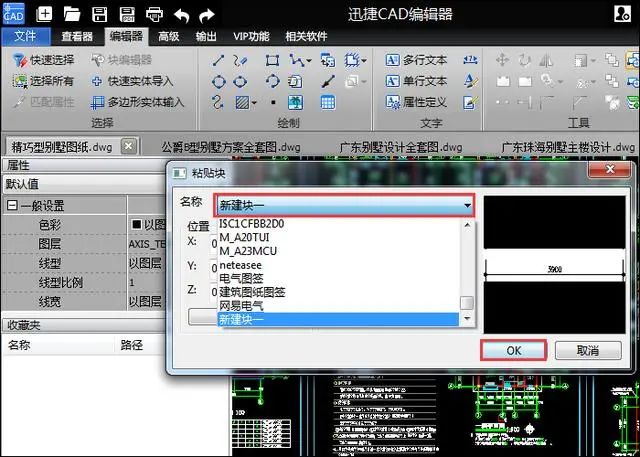
Task: Click the user account icon at top right
Action: point(622,13)
